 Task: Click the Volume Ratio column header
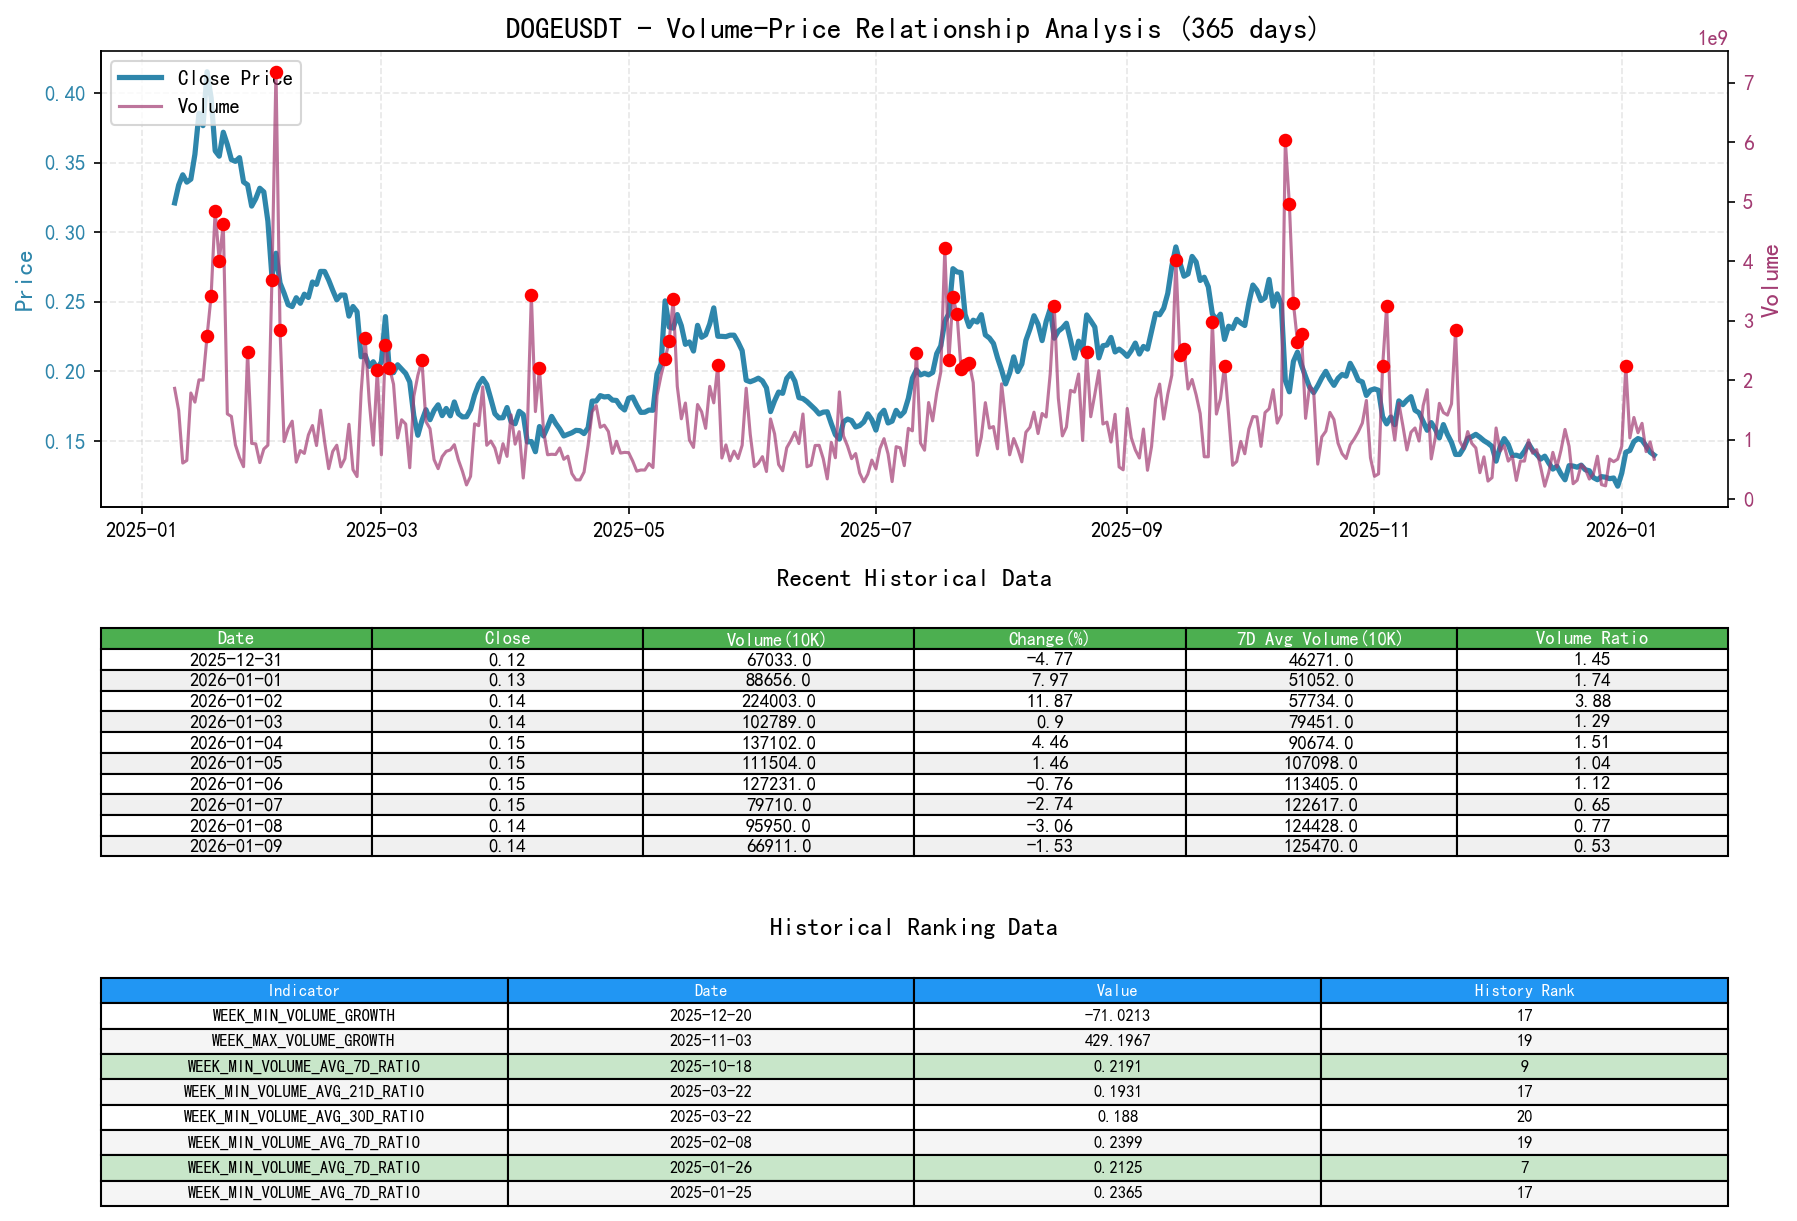coord(1592,638)
